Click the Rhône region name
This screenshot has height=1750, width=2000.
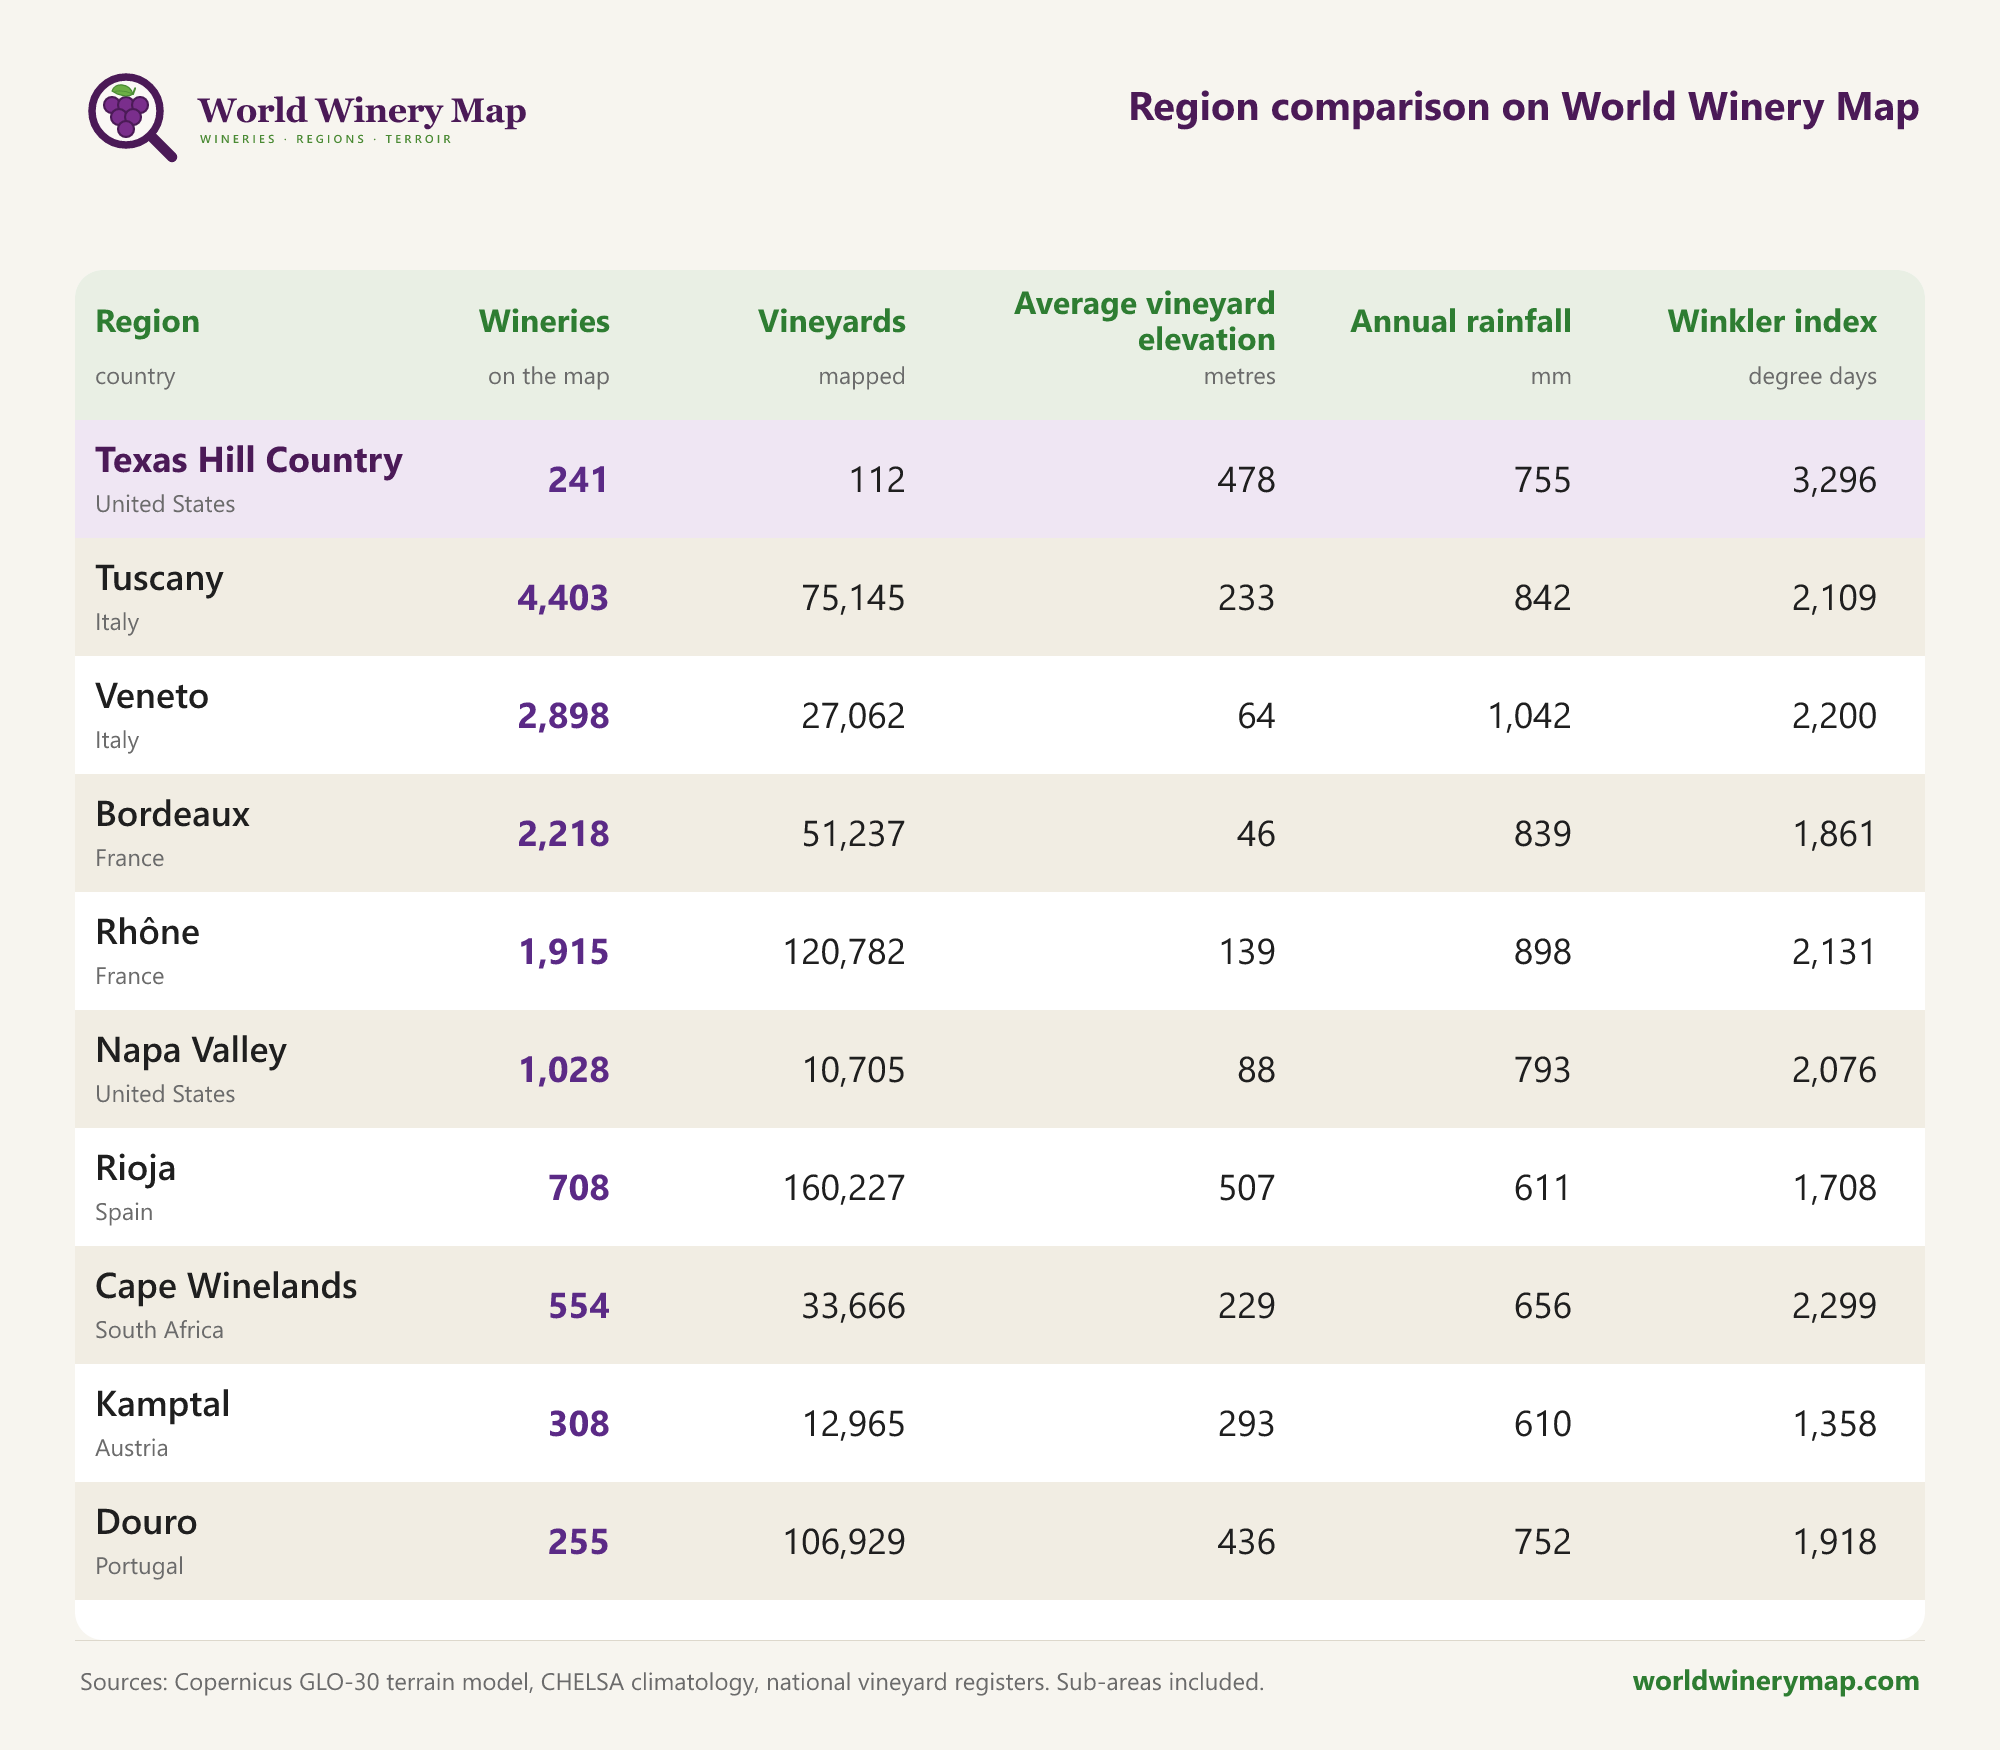point(147,932)
